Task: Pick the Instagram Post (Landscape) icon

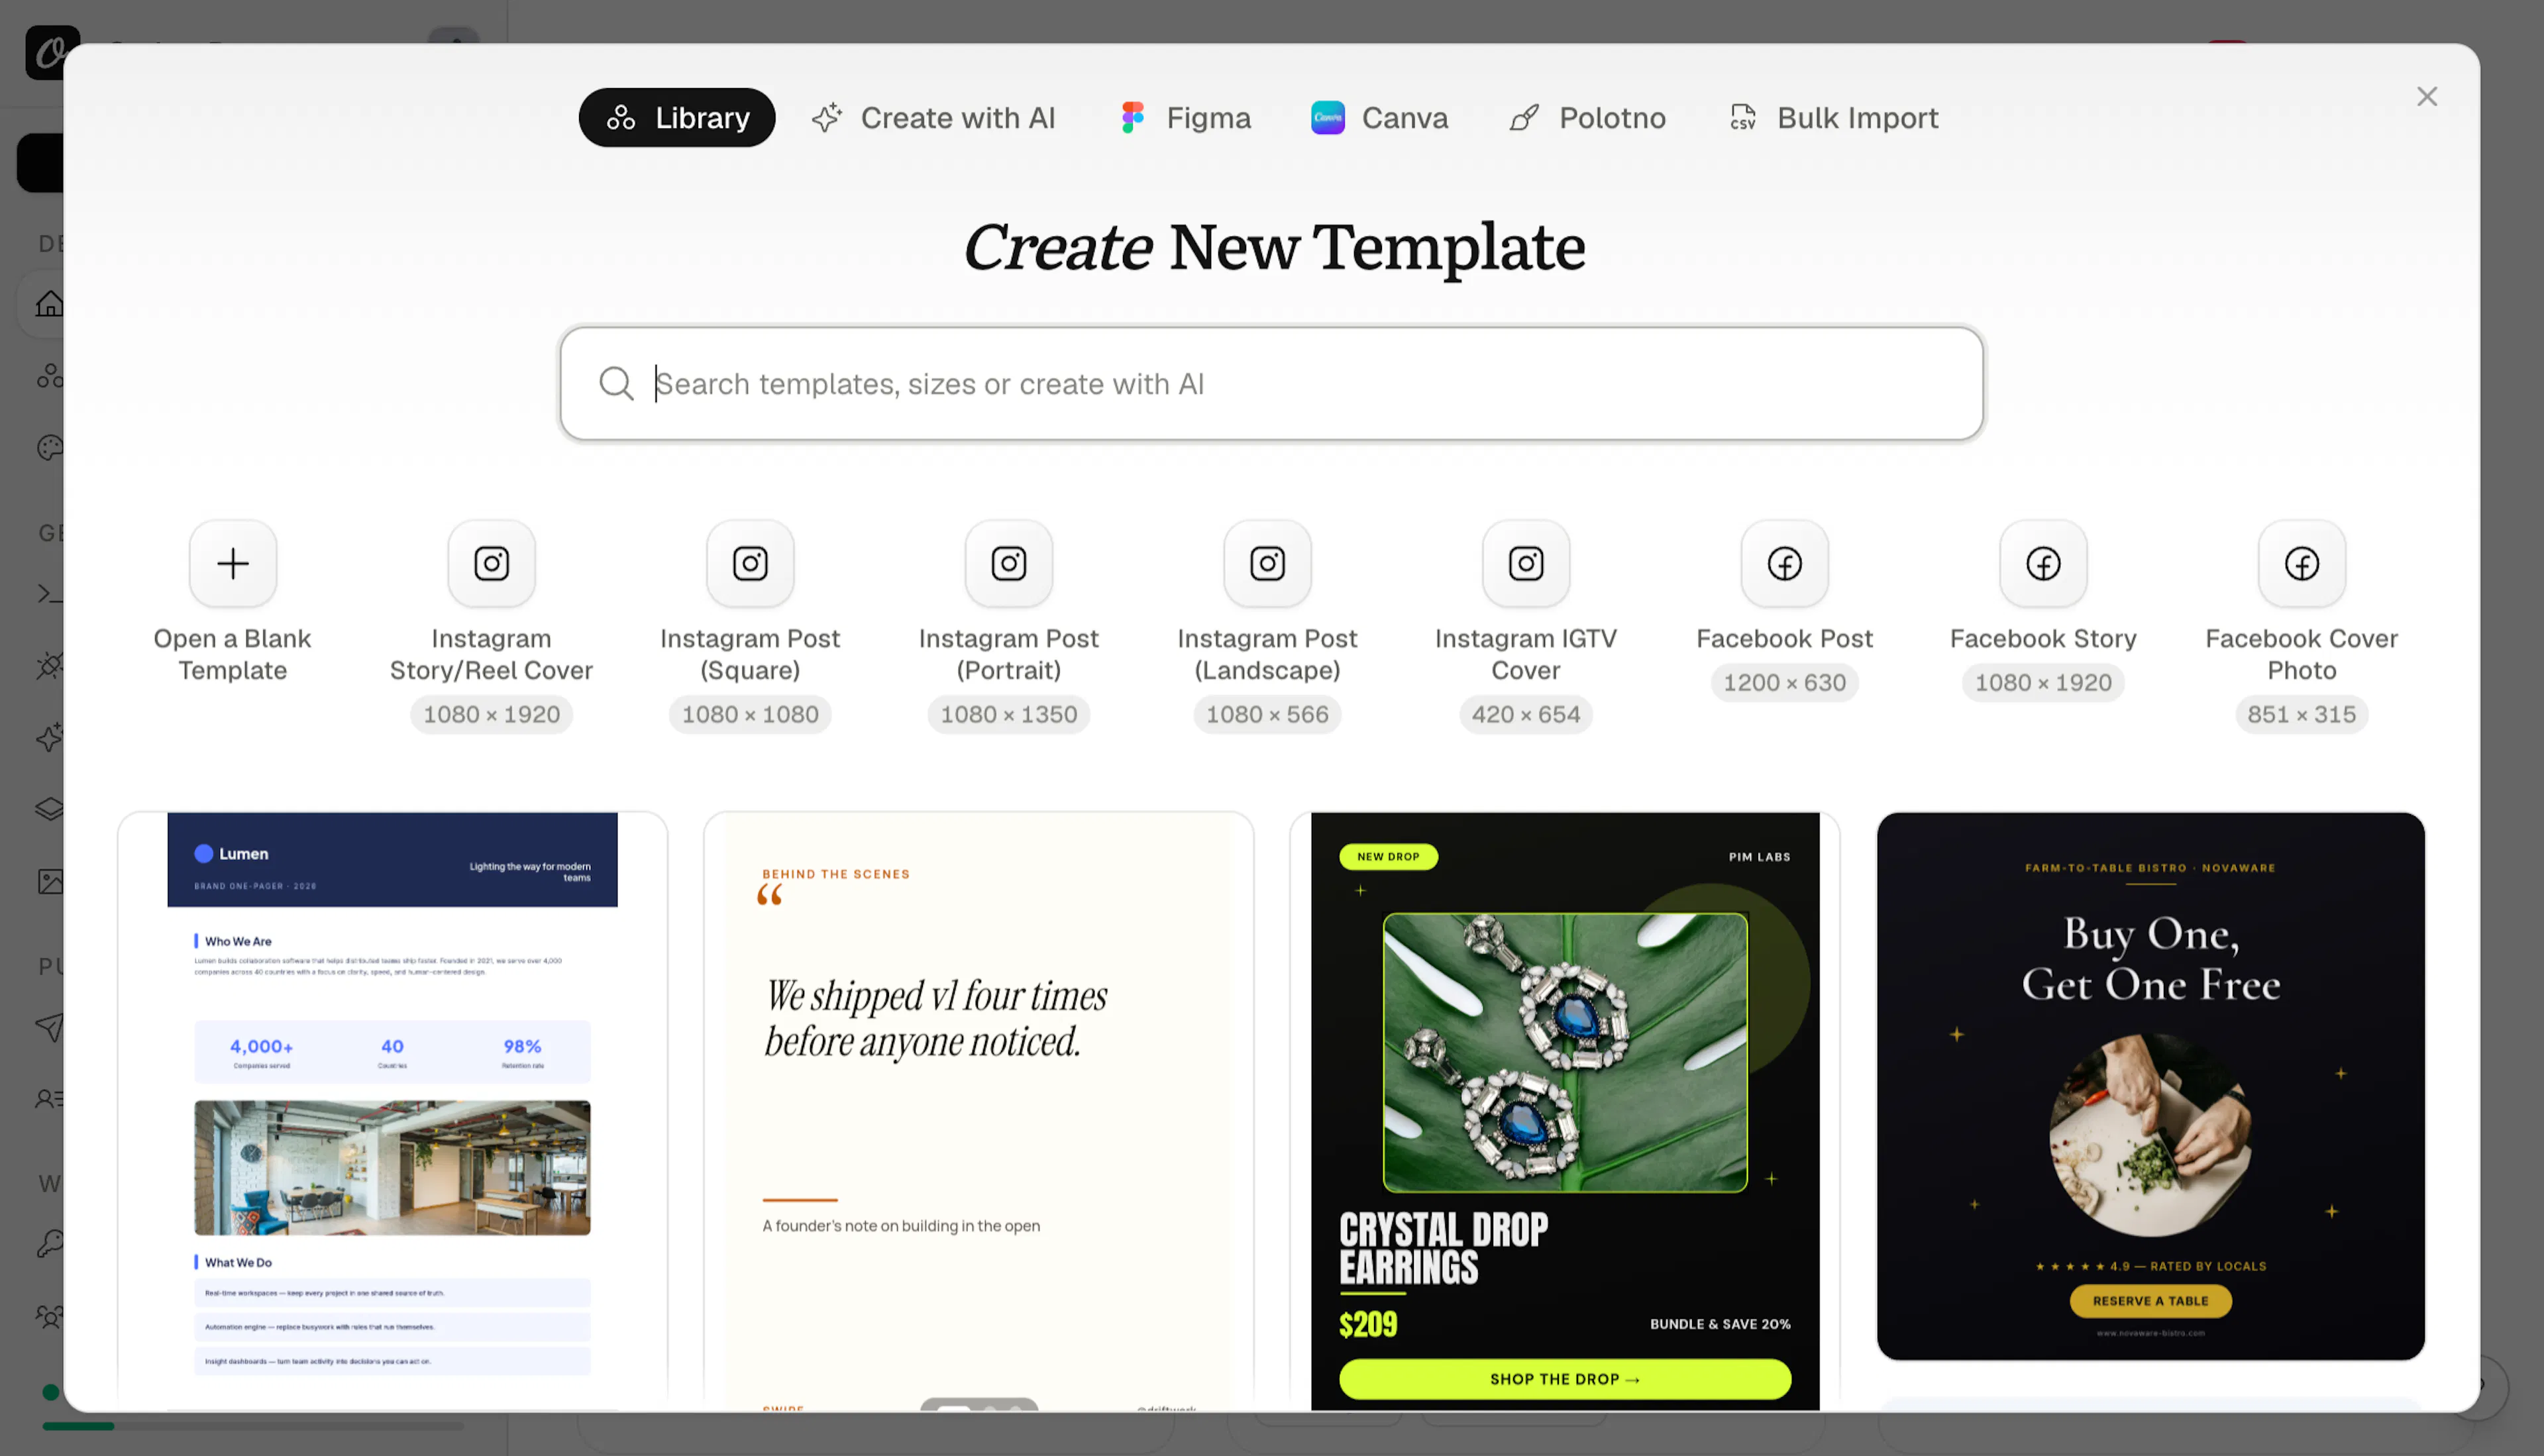Action: [x=1268, y=564]
